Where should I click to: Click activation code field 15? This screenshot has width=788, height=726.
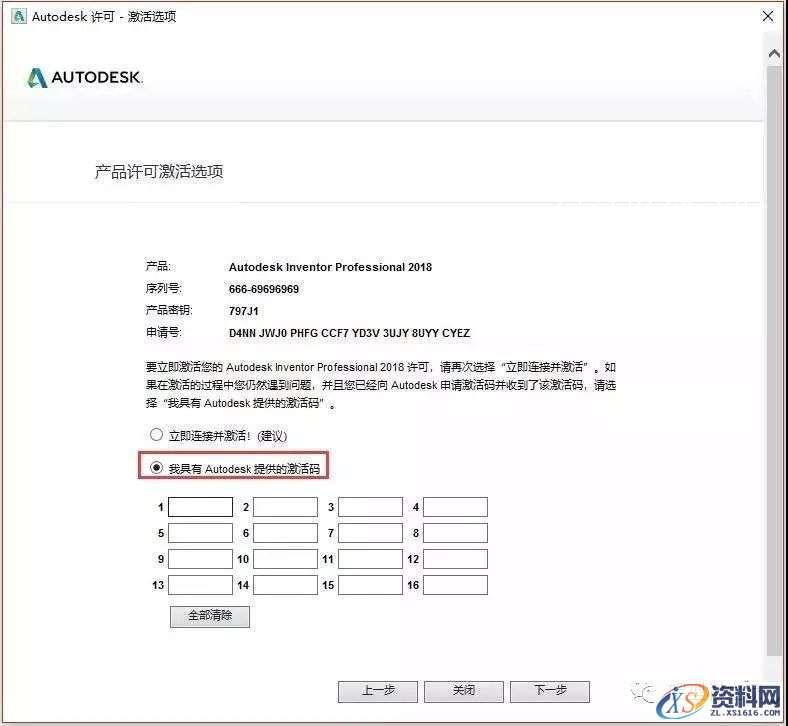[x=370, y=585]
